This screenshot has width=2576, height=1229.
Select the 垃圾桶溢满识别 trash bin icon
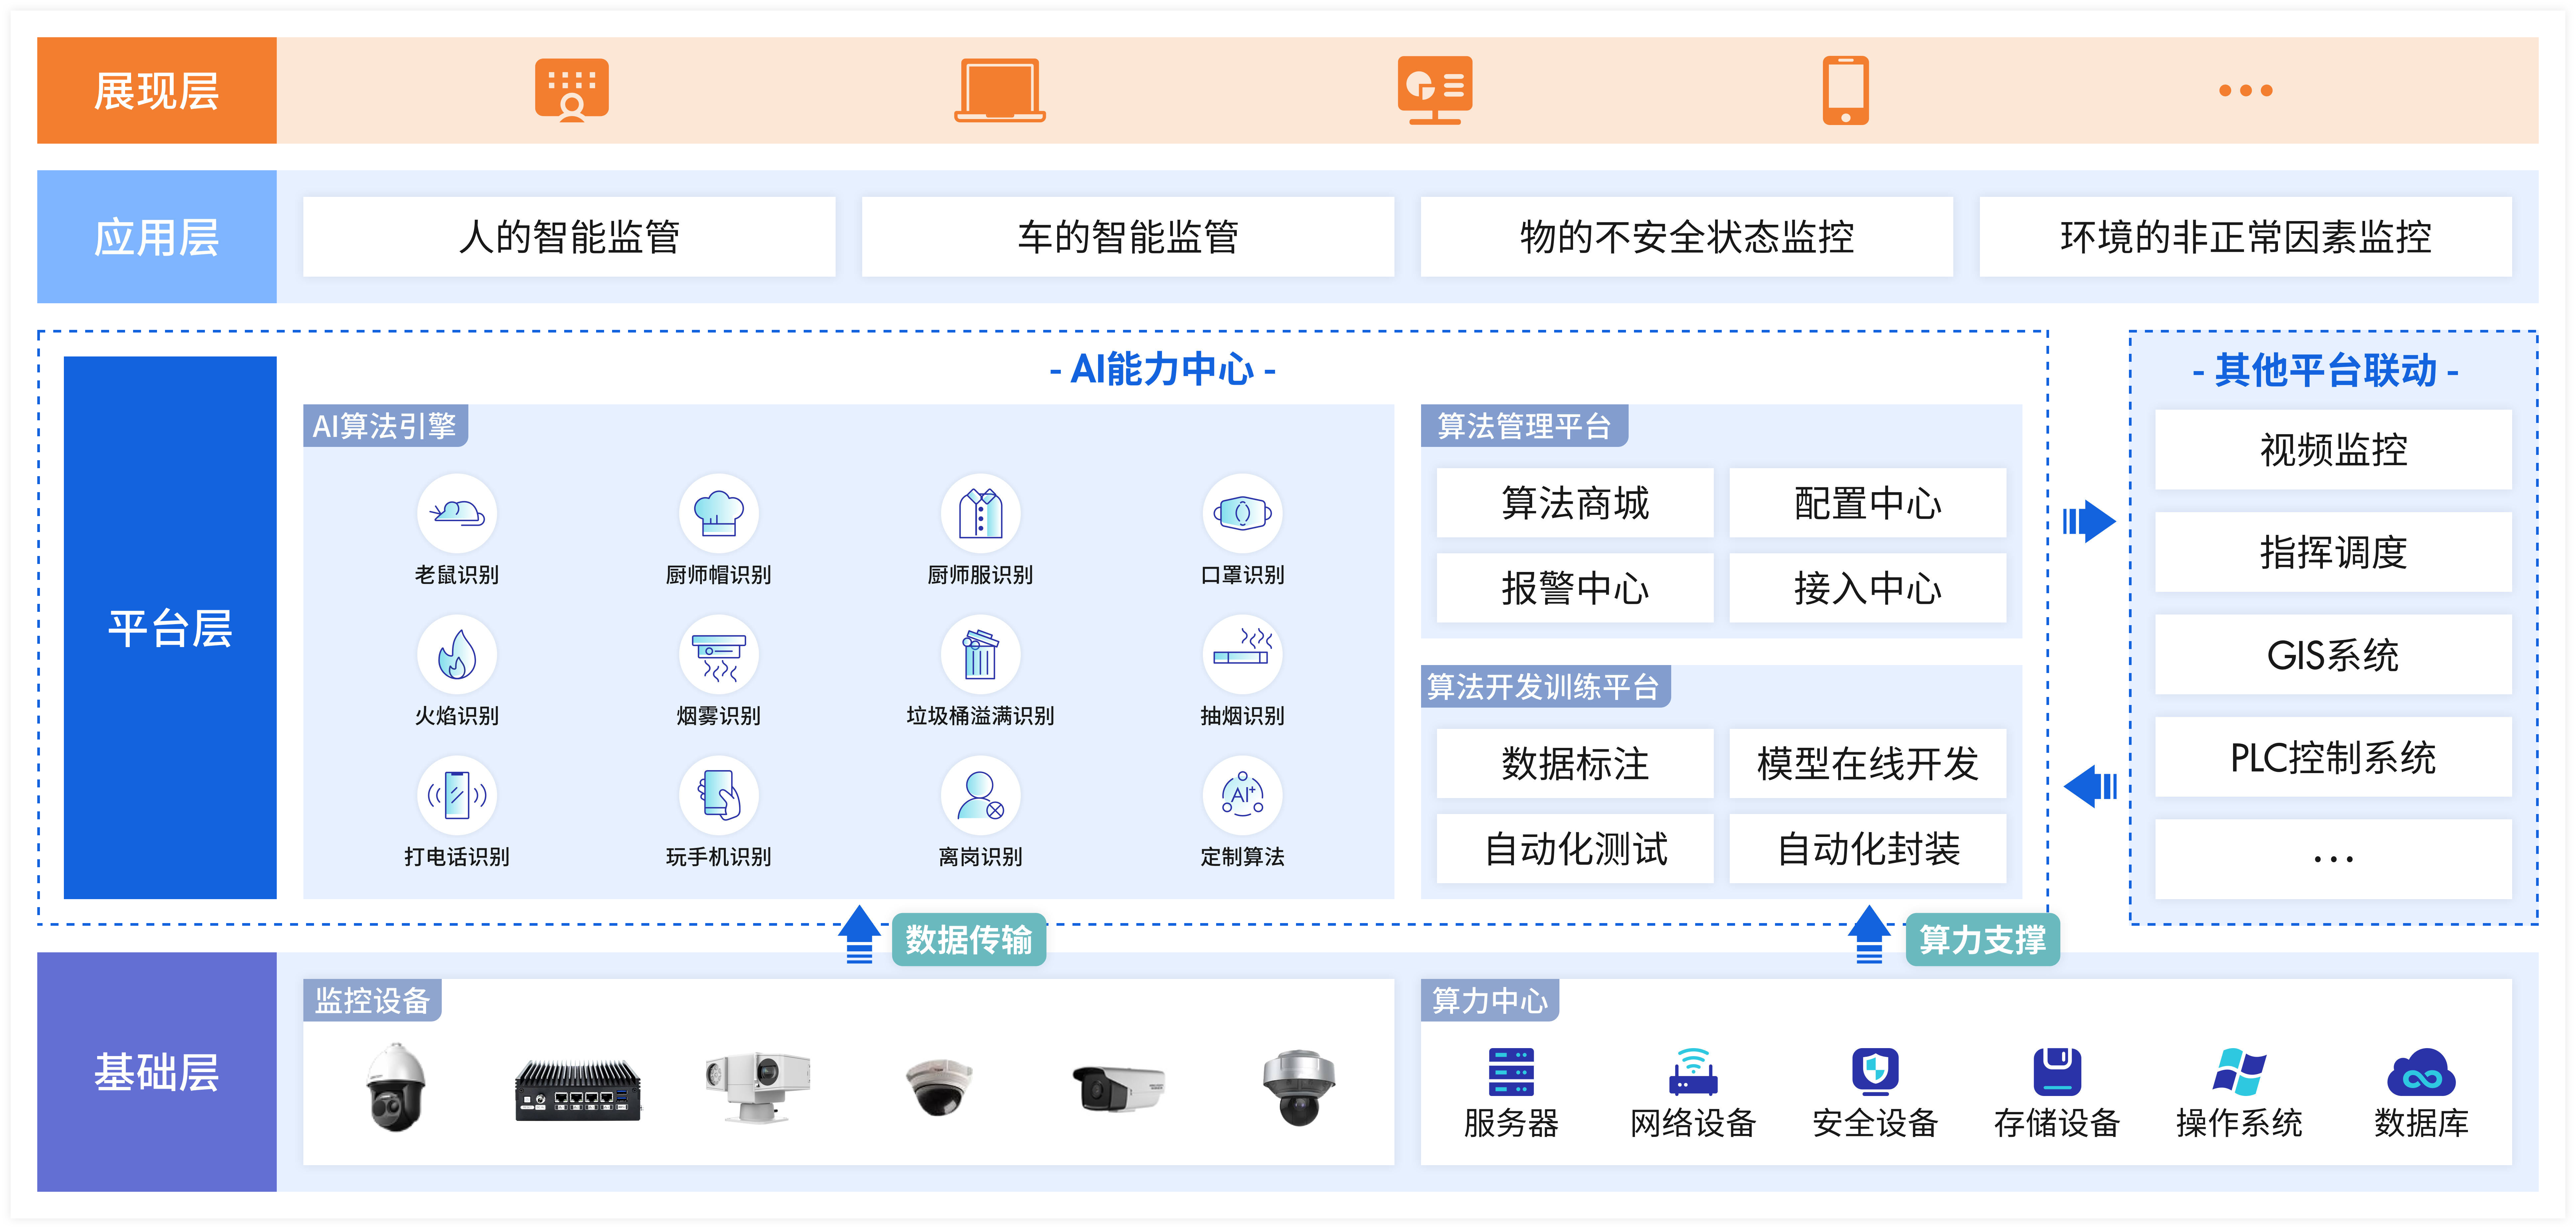[x=981, y=655]
